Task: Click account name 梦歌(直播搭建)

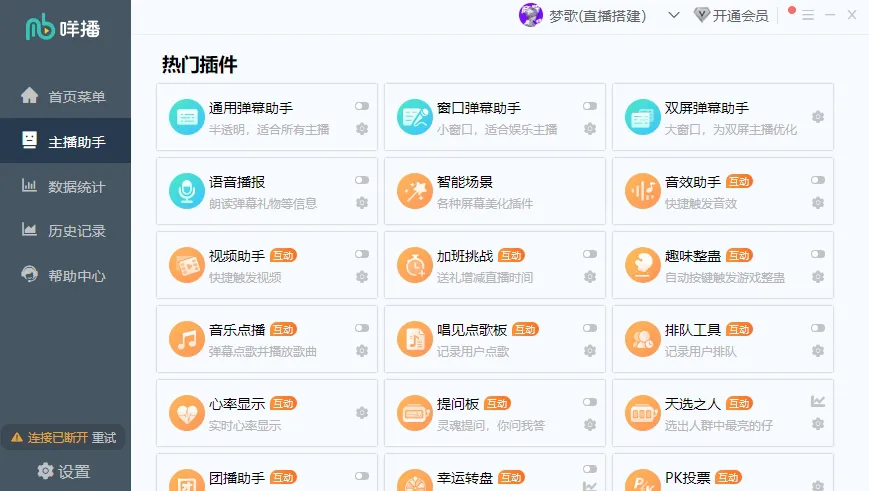Action: (597, 16)
